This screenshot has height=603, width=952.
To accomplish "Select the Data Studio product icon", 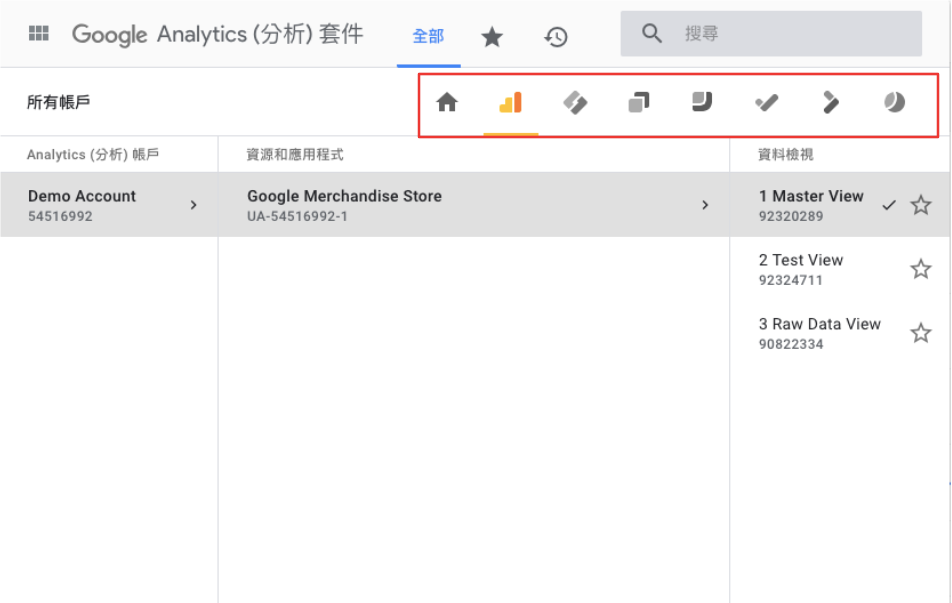I will pyautogui.click(x=702, y=101).
